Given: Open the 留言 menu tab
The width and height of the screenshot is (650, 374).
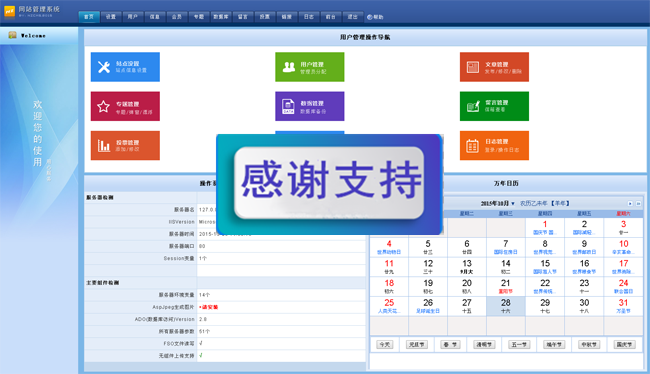Looking at the screenshot, I should [x=243, y=17].
